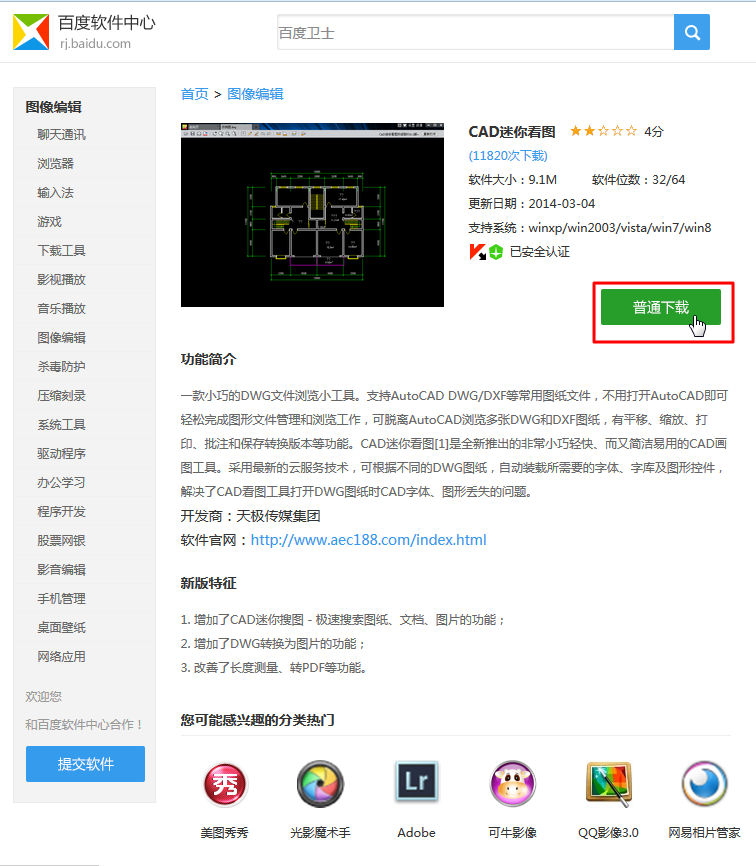Click the 图像编辑 sidebar heading
The width and height of the screenshot is (756, 866).
pos(54,107)
